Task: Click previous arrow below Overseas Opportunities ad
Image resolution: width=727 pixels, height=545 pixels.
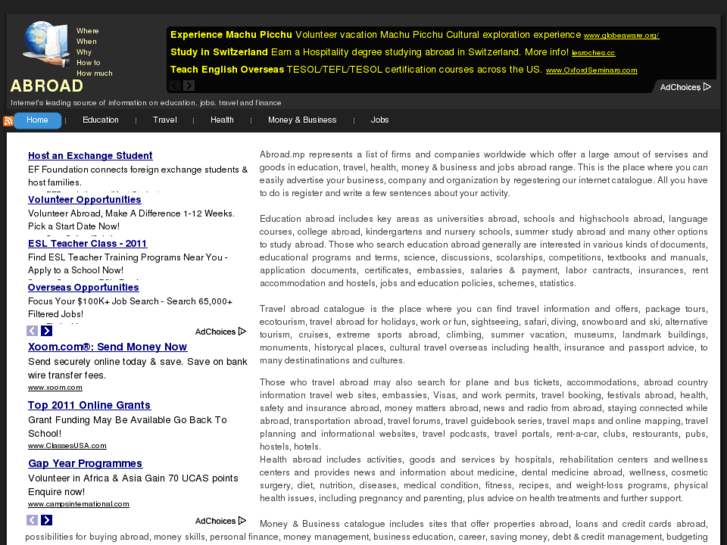Action: pos(32,331)
